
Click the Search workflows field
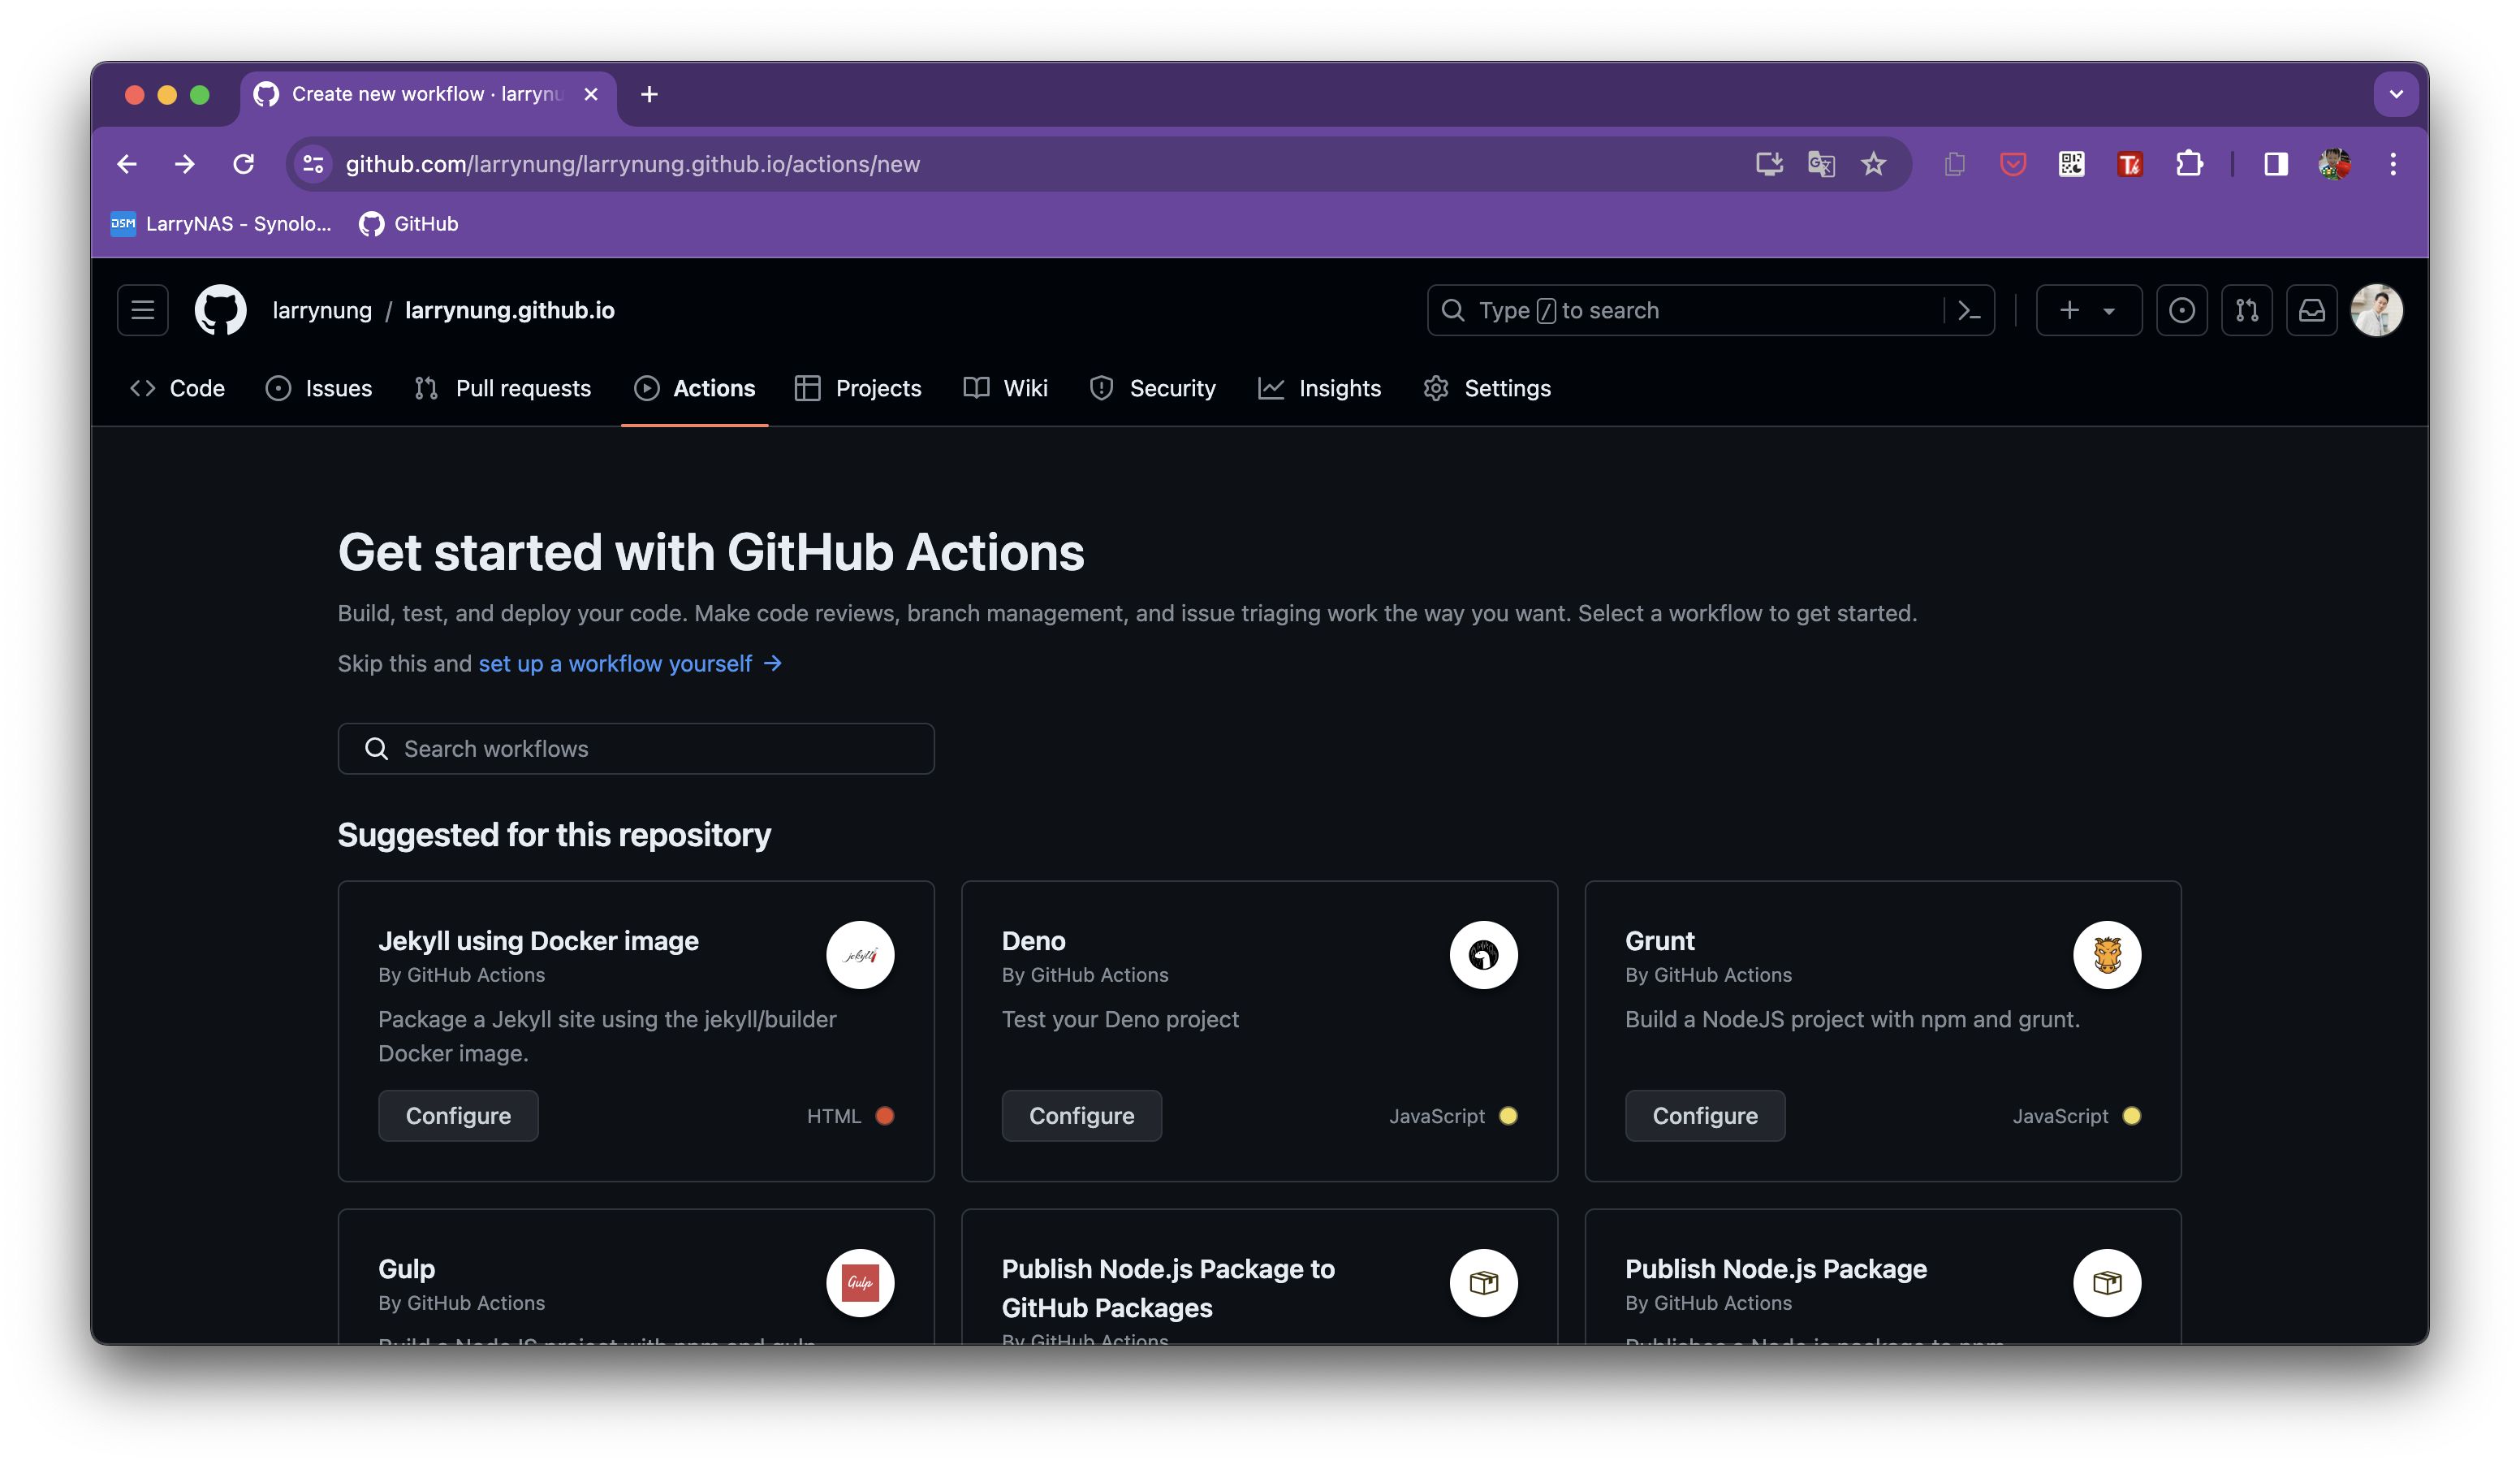pyautogui.click(x=636, y=749)
